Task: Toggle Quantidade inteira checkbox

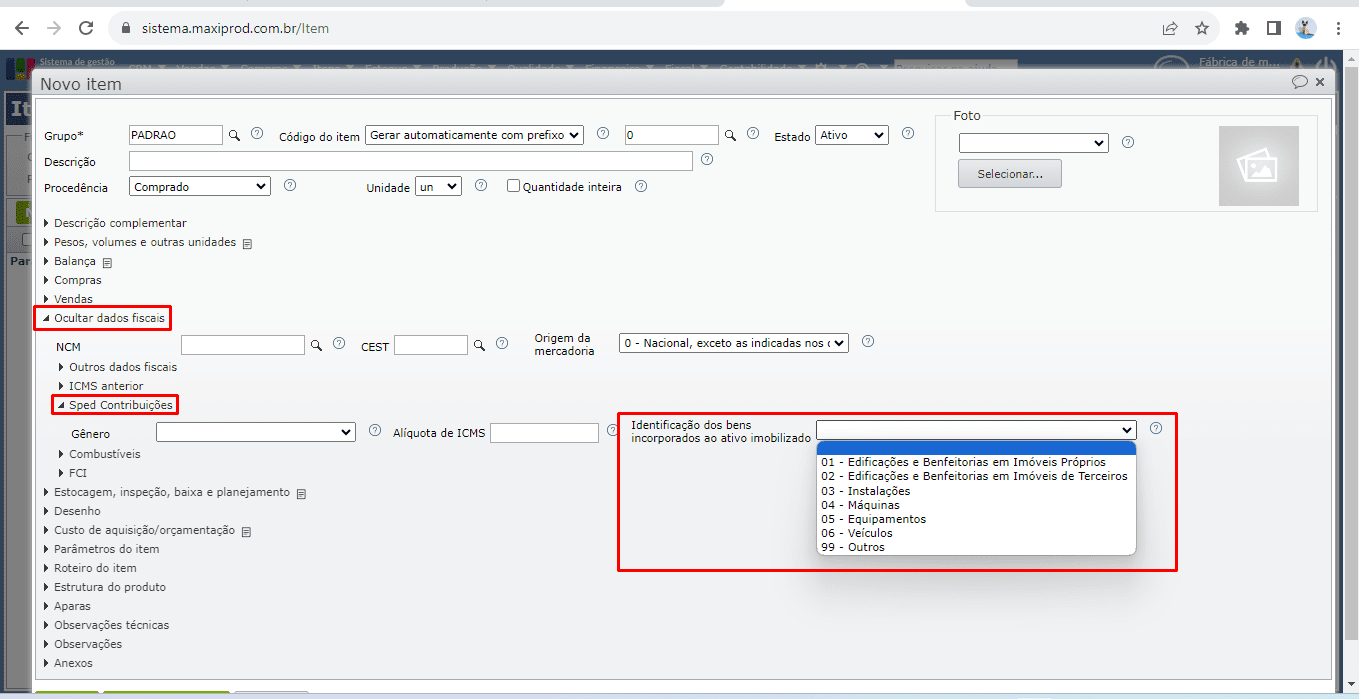Action: coord(514,185)
